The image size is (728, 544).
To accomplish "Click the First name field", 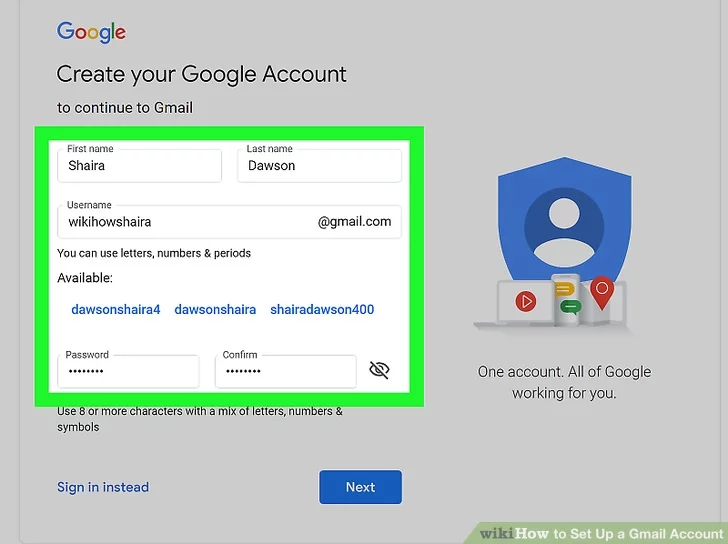I will (x=139, y=166).
